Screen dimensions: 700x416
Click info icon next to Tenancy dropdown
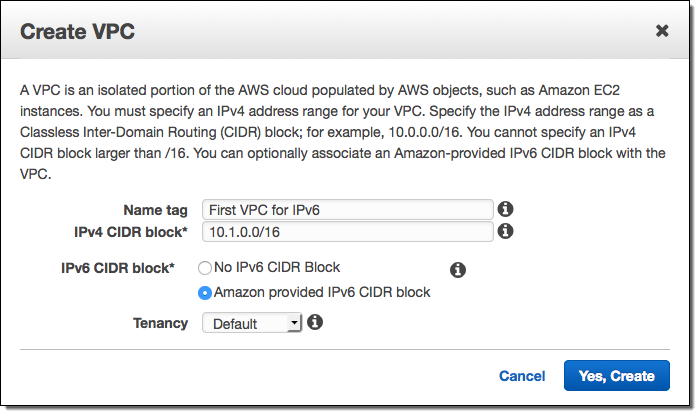(x=315, y=322)
